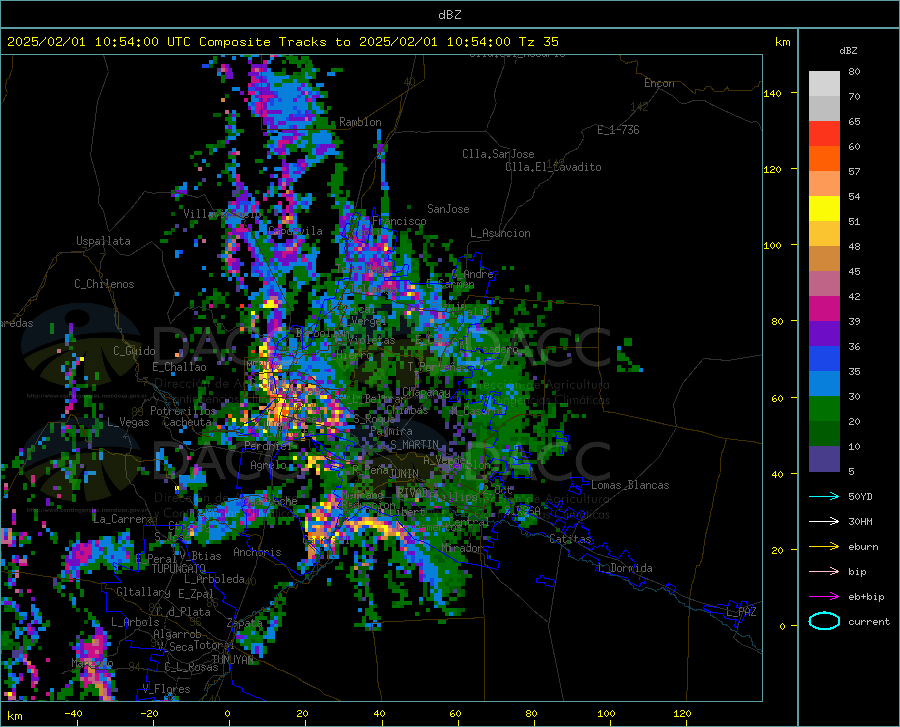Screen dimensions: 900x727
Task: Click the '30HM' legend label
Action: click(860, 522)
